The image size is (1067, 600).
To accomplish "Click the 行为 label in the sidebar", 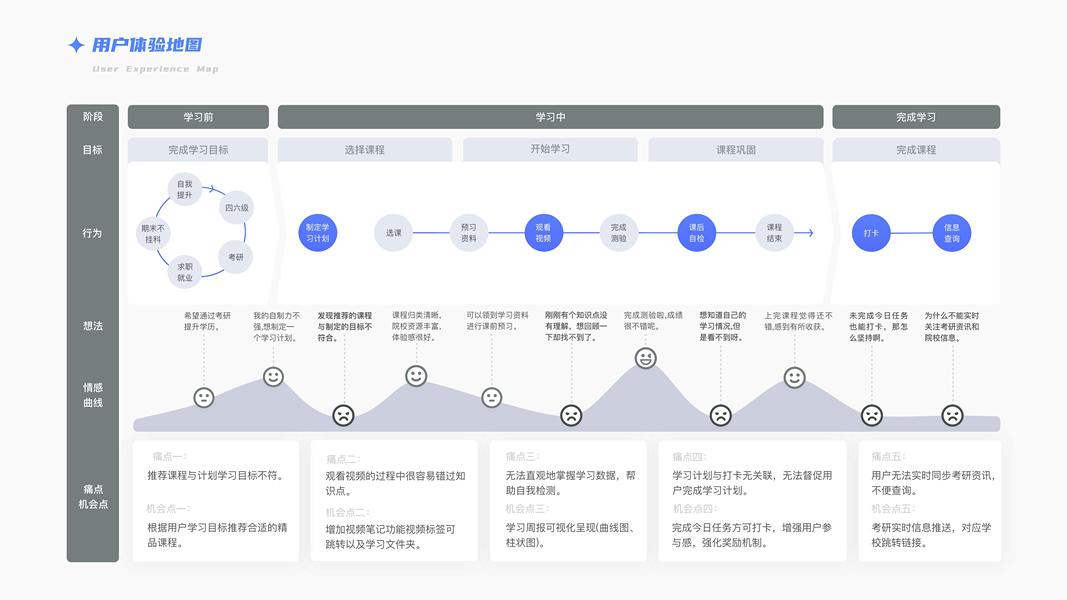I will pos(93,233).
